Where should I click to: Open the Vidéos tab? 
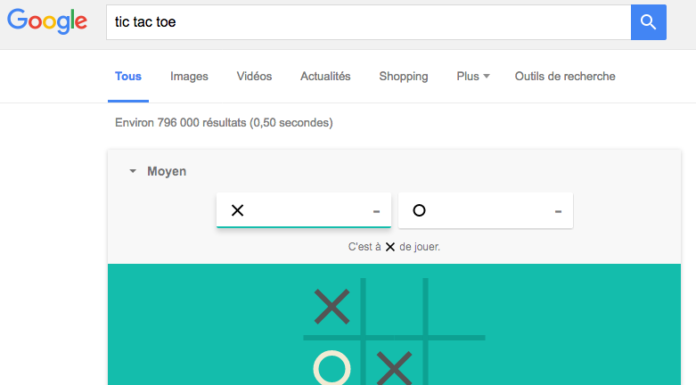254,76
